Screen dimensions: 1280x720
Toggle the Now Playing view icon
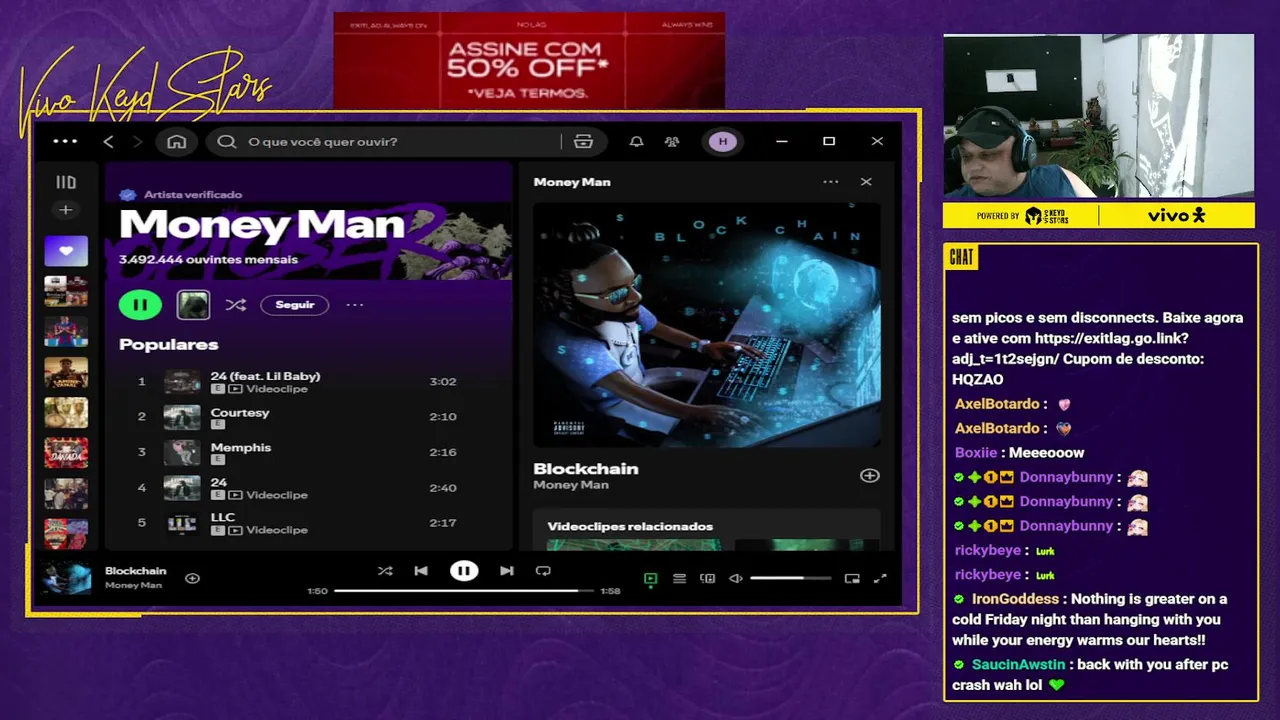pyautogui.click(x=651, y=578)
